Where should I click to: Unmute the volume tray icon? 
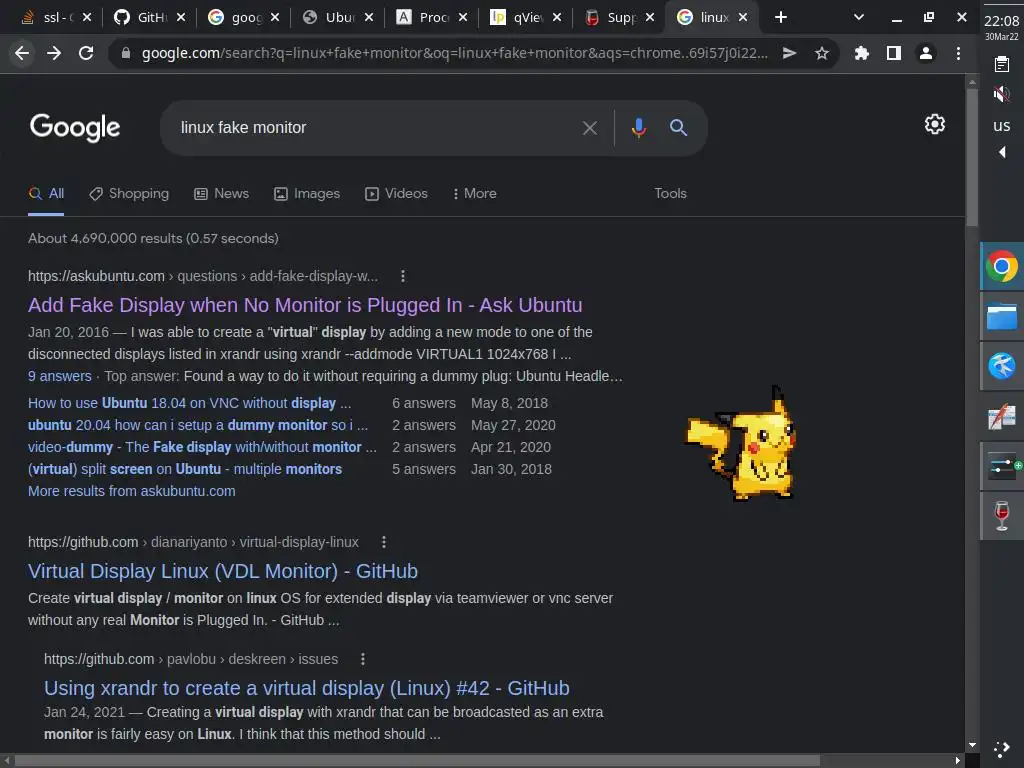coord(1002,94)
